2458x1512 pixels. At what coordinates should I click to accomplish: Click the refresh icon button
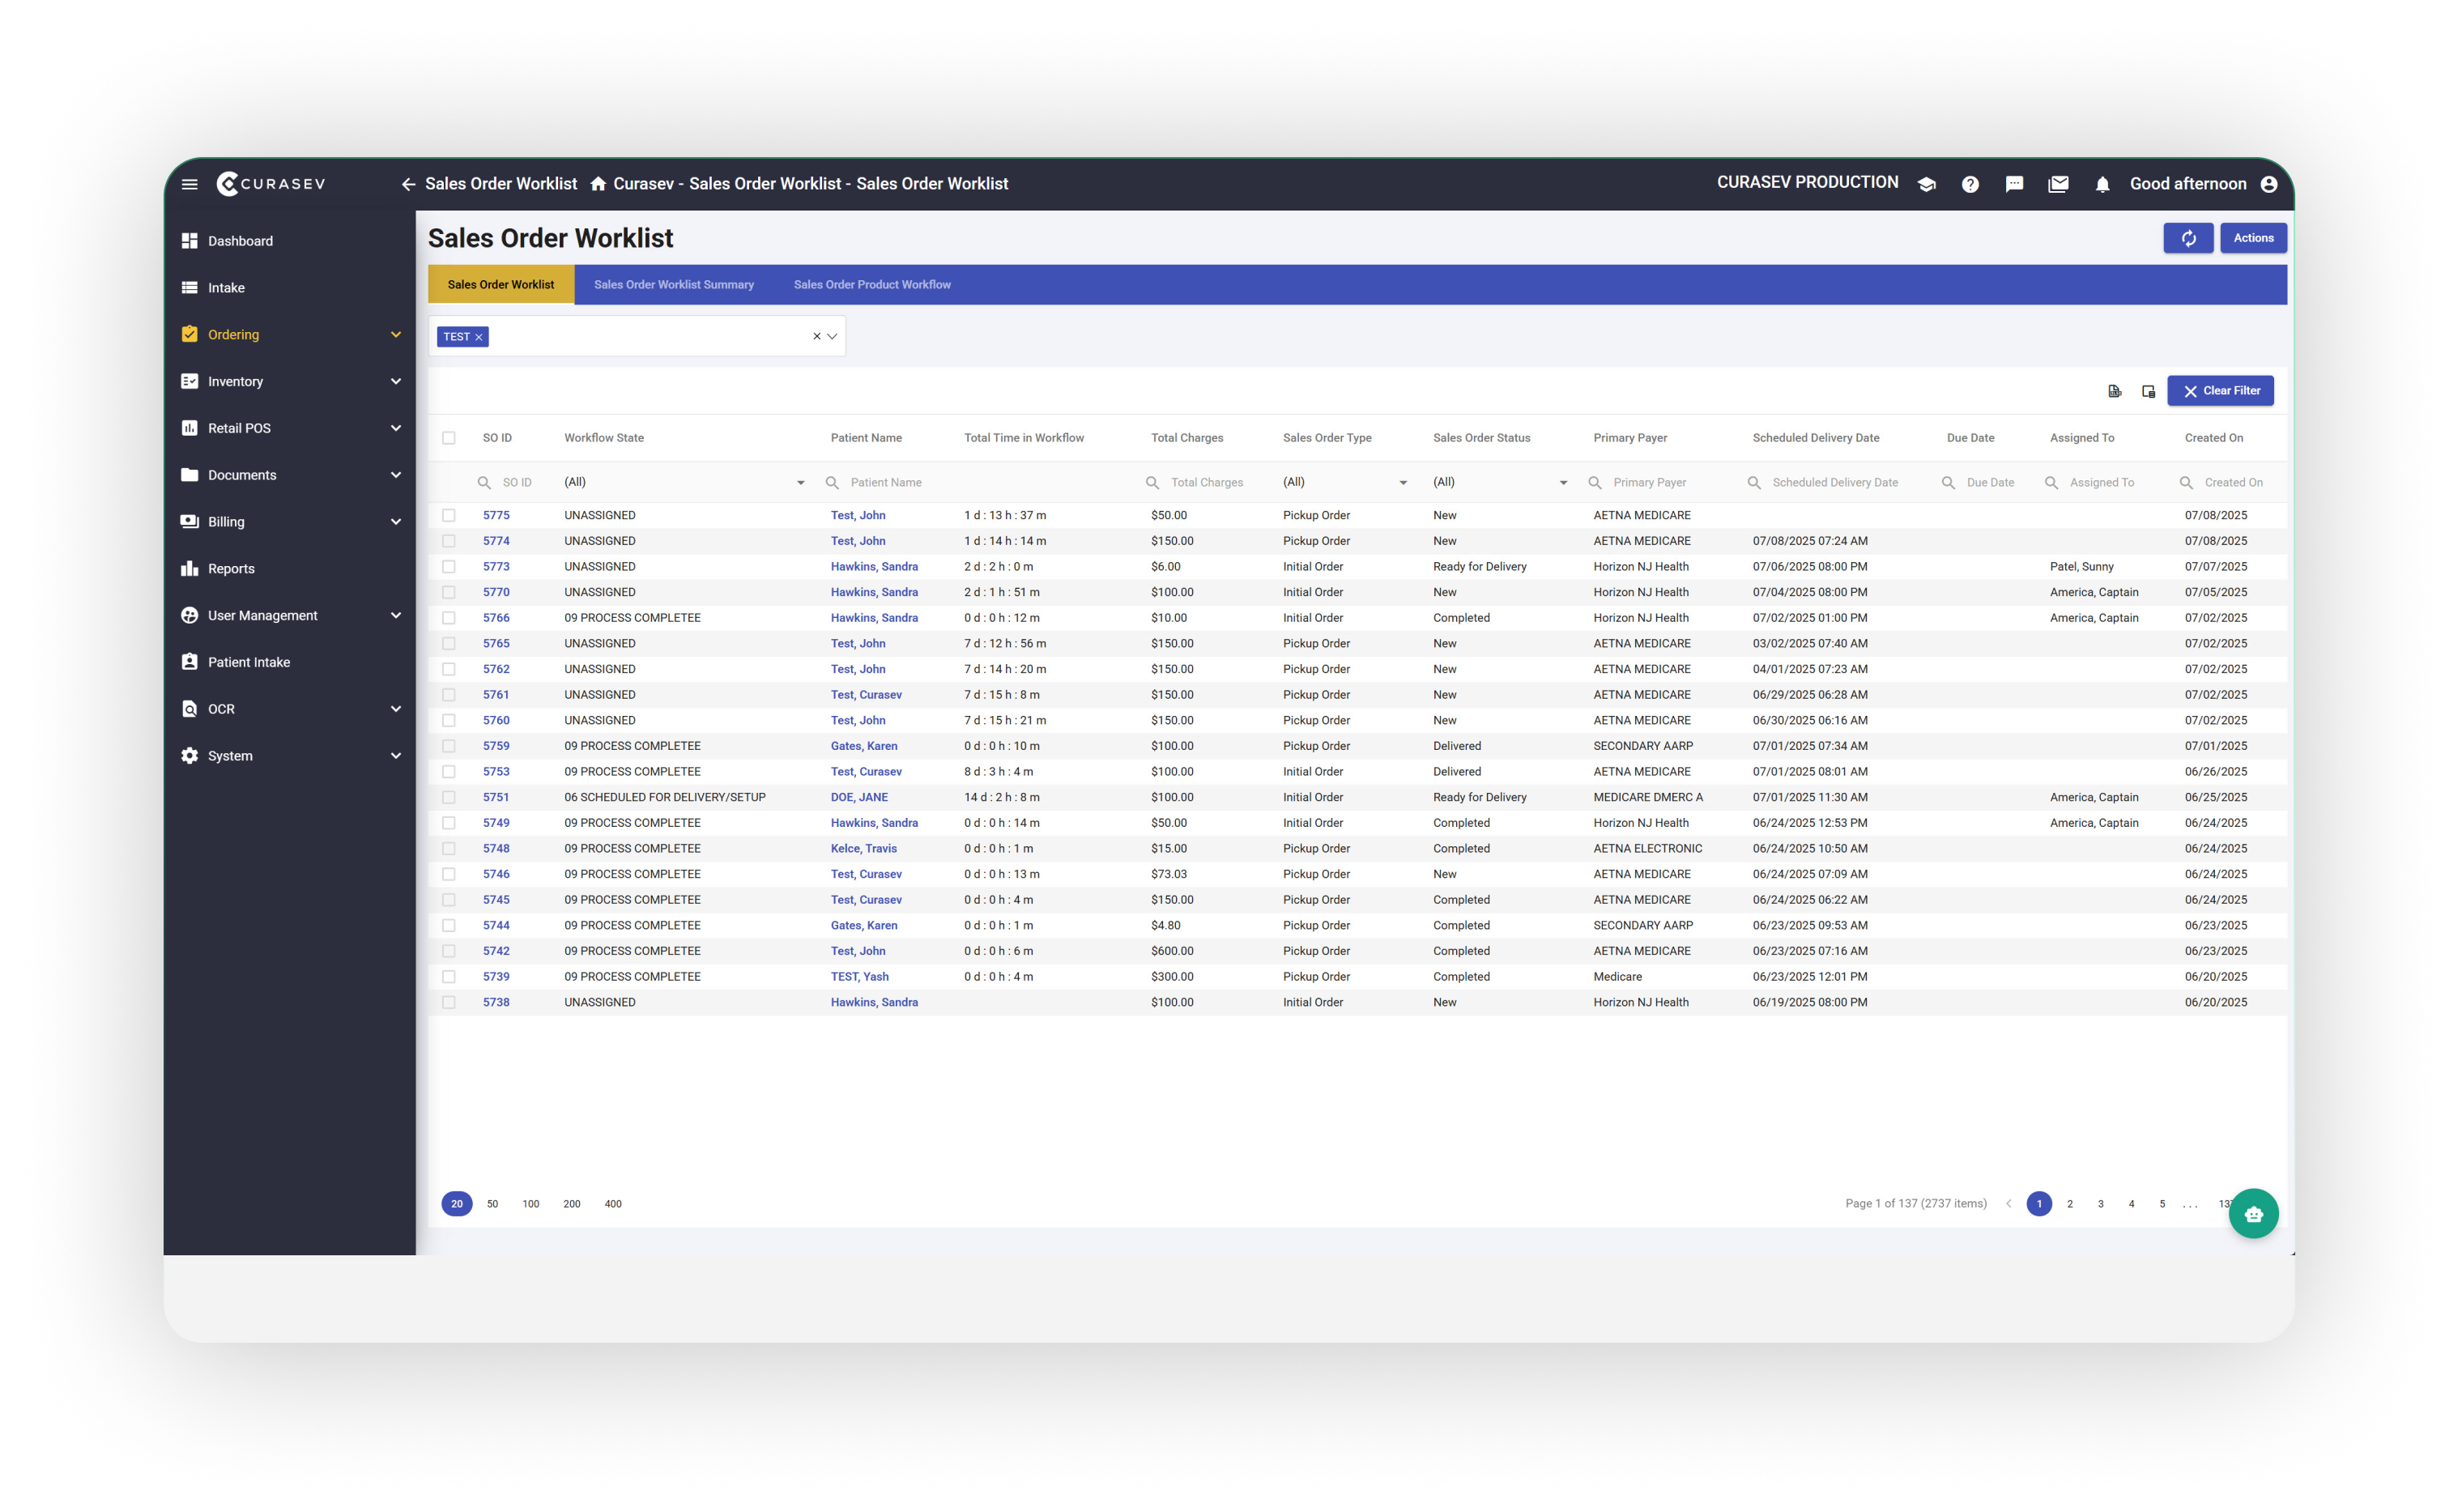2188,238
